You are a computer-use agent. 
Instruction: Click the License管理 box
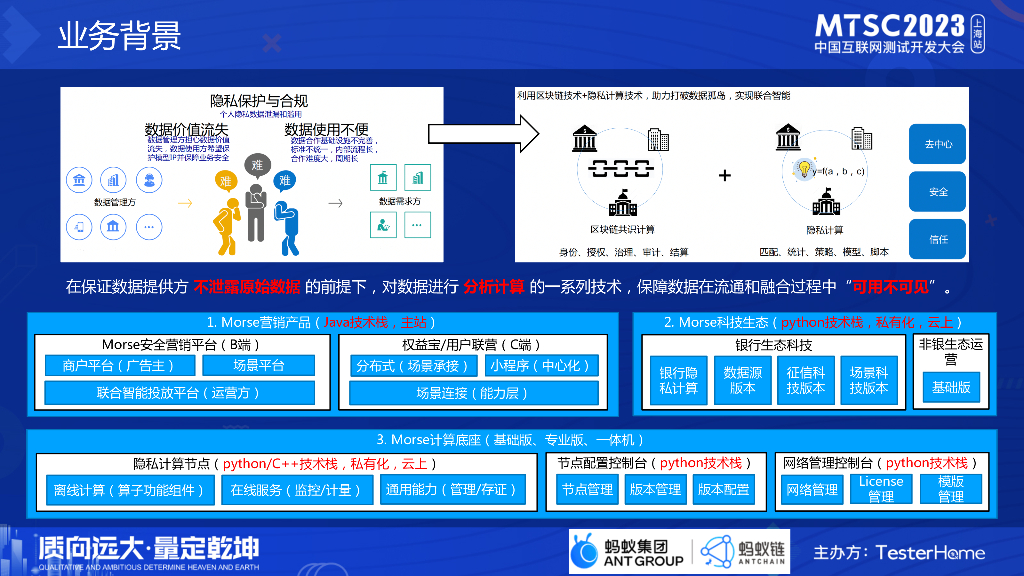881,489
